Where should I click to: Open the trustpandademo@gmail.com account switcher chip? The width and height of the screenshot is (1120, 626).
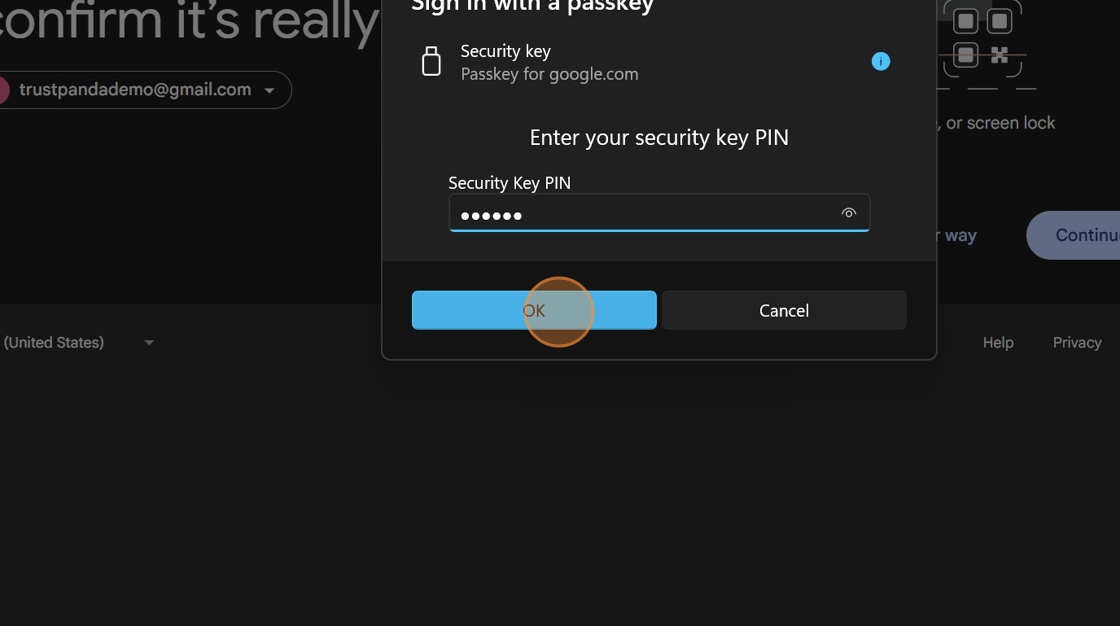[x=142, y=90]
